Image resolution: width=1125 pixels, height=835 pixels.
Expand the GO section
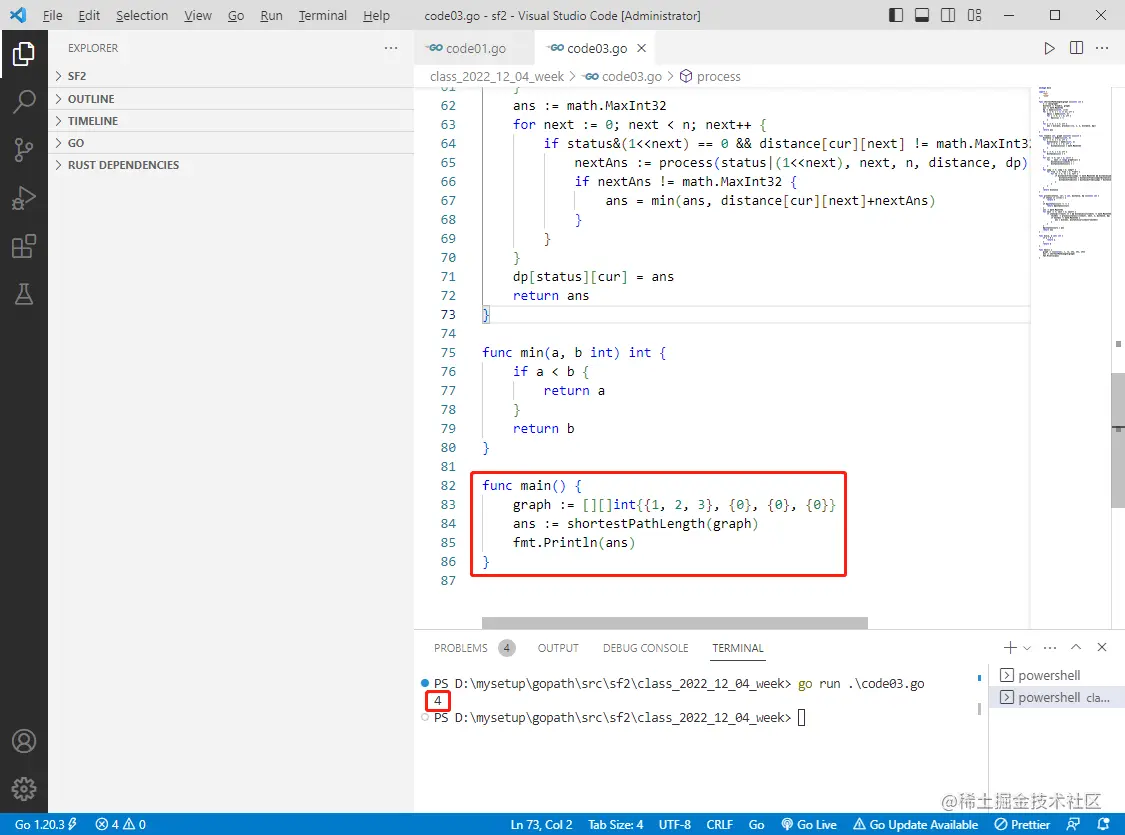(x=231, y=143)
